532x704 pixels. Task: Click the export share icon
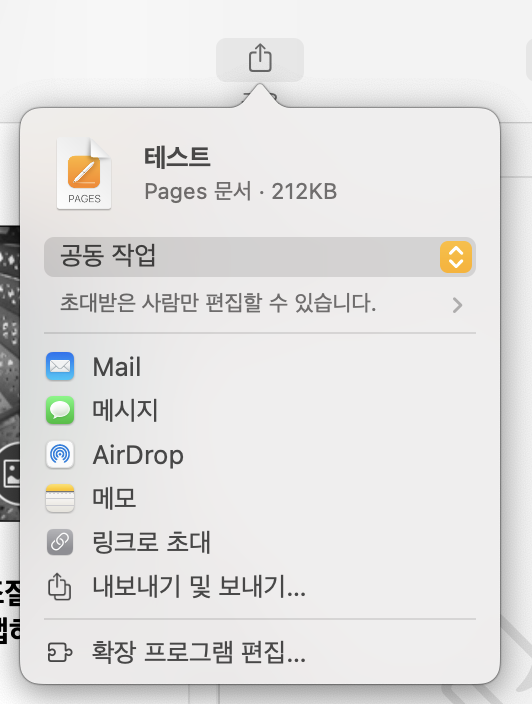[60, 586]
